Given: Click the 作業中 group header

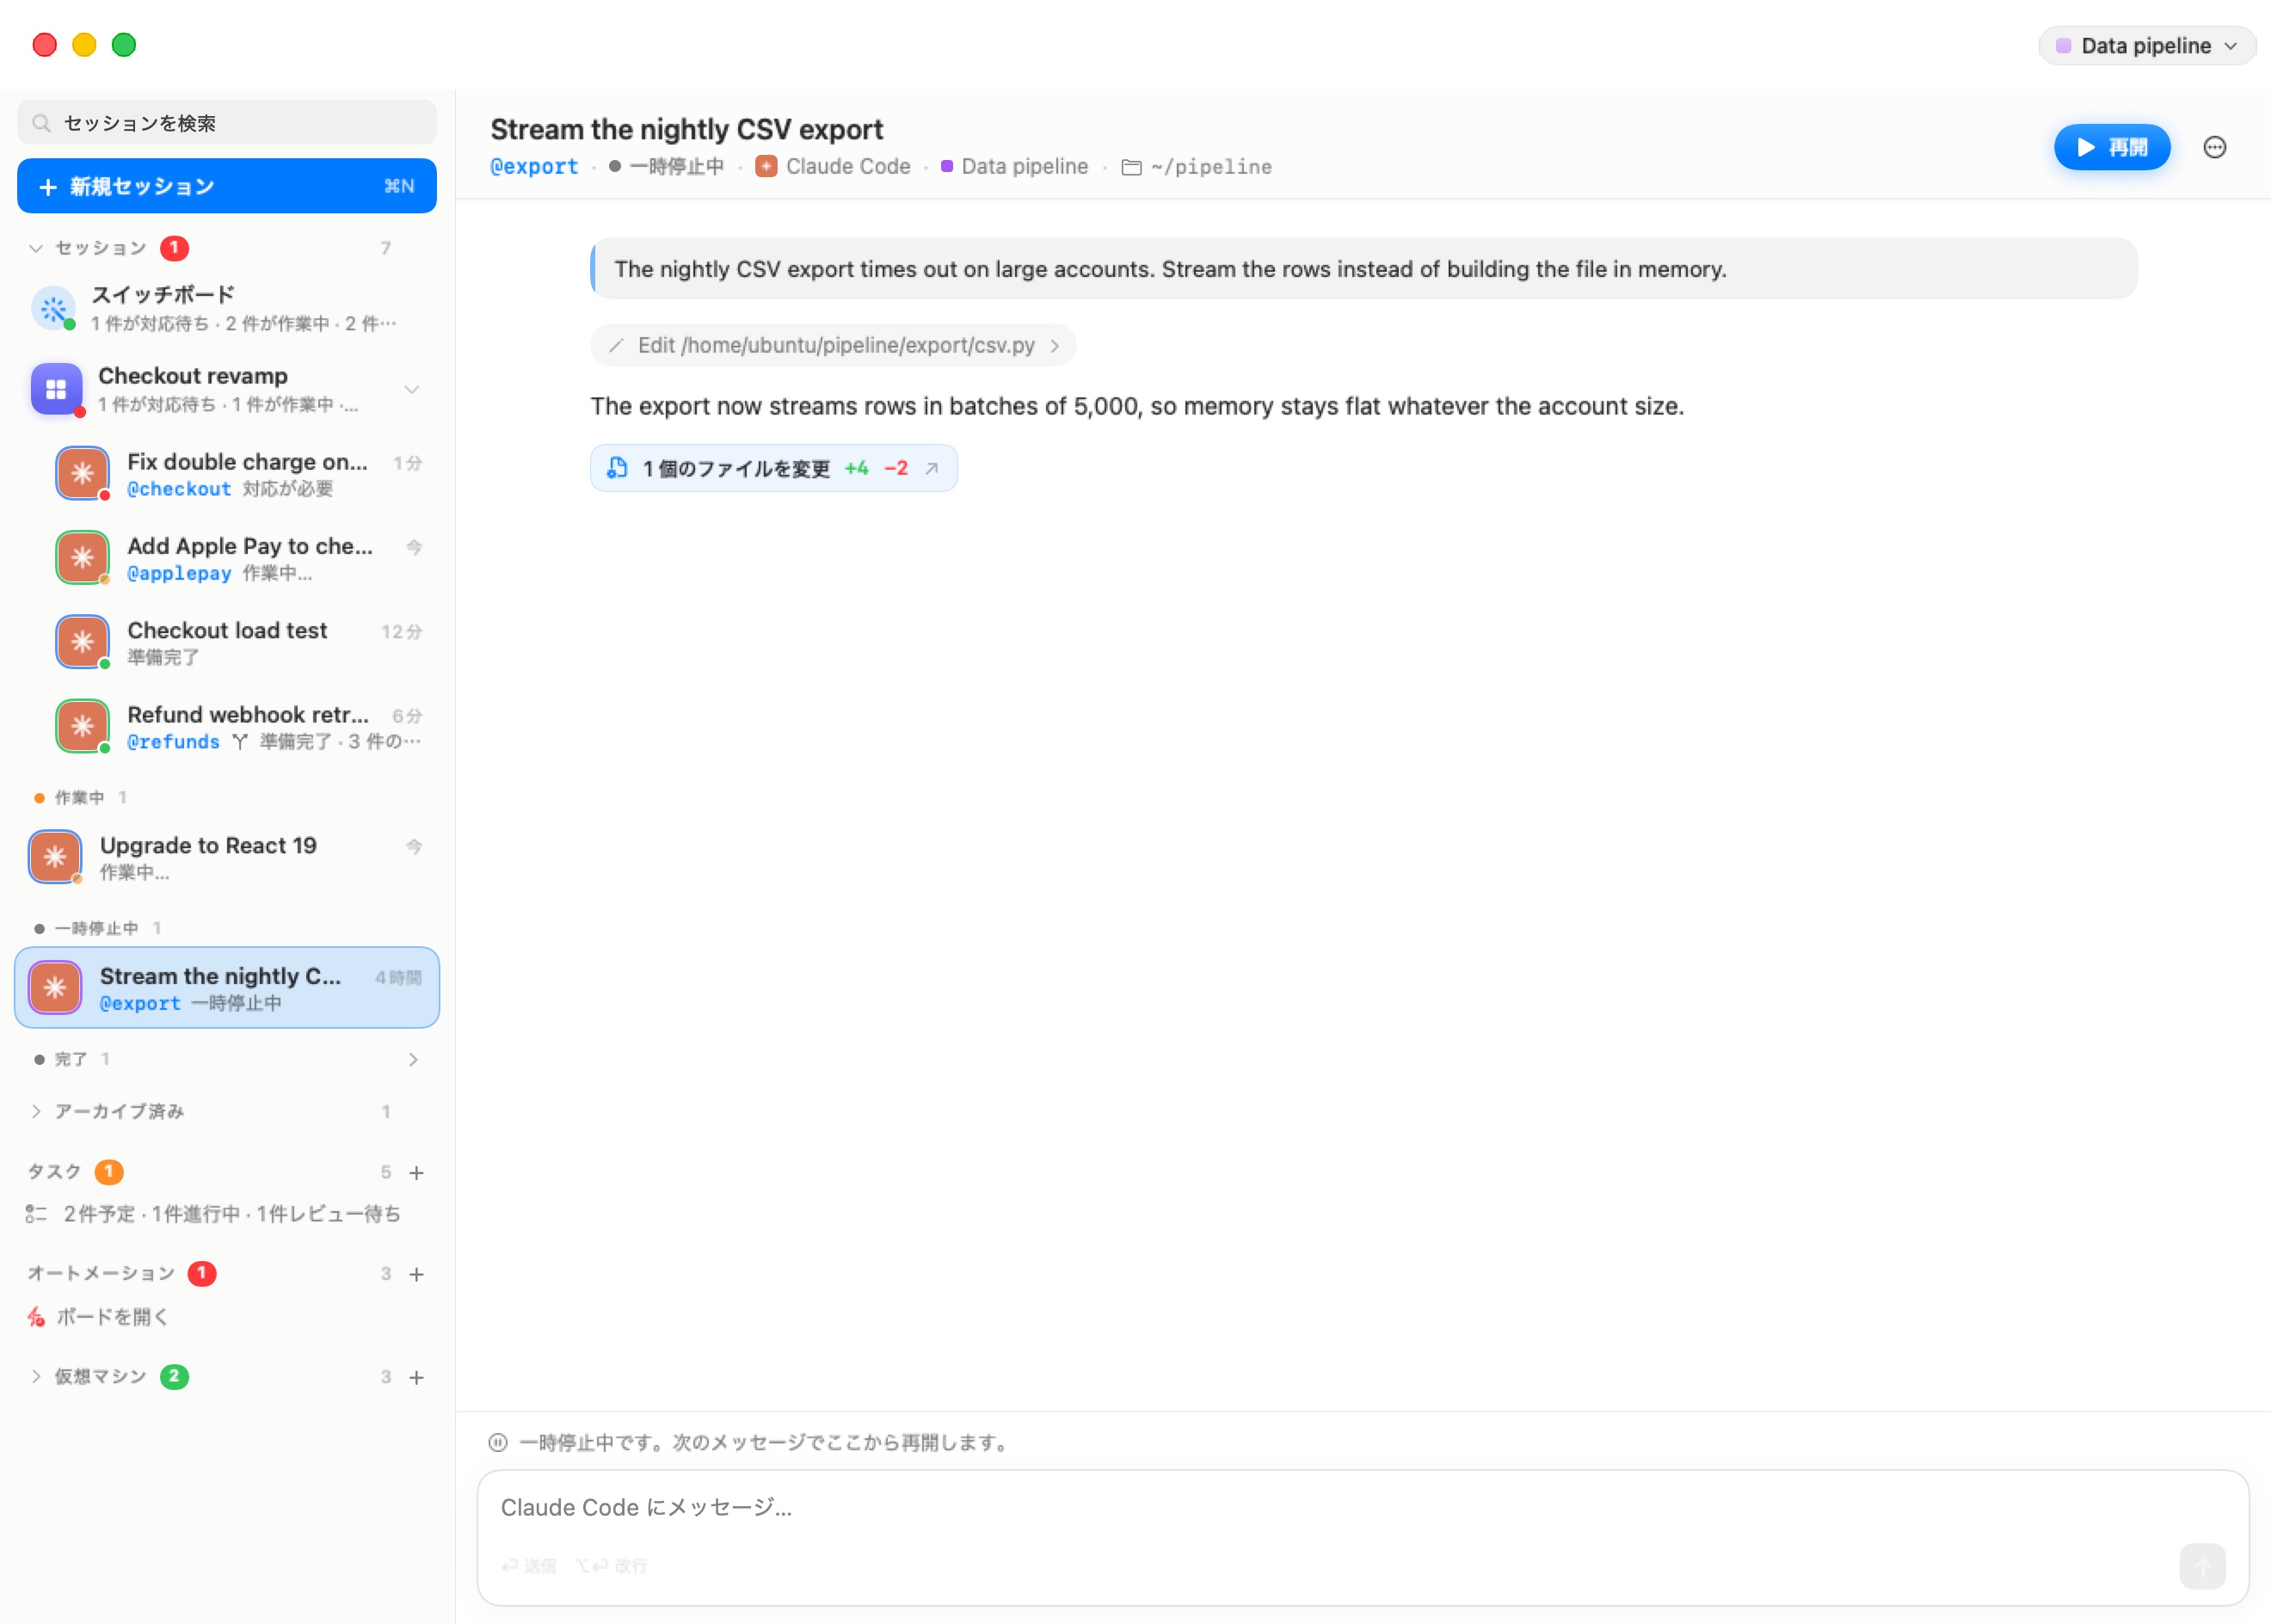Looking at the screenshot, I should tap(80, 798).
